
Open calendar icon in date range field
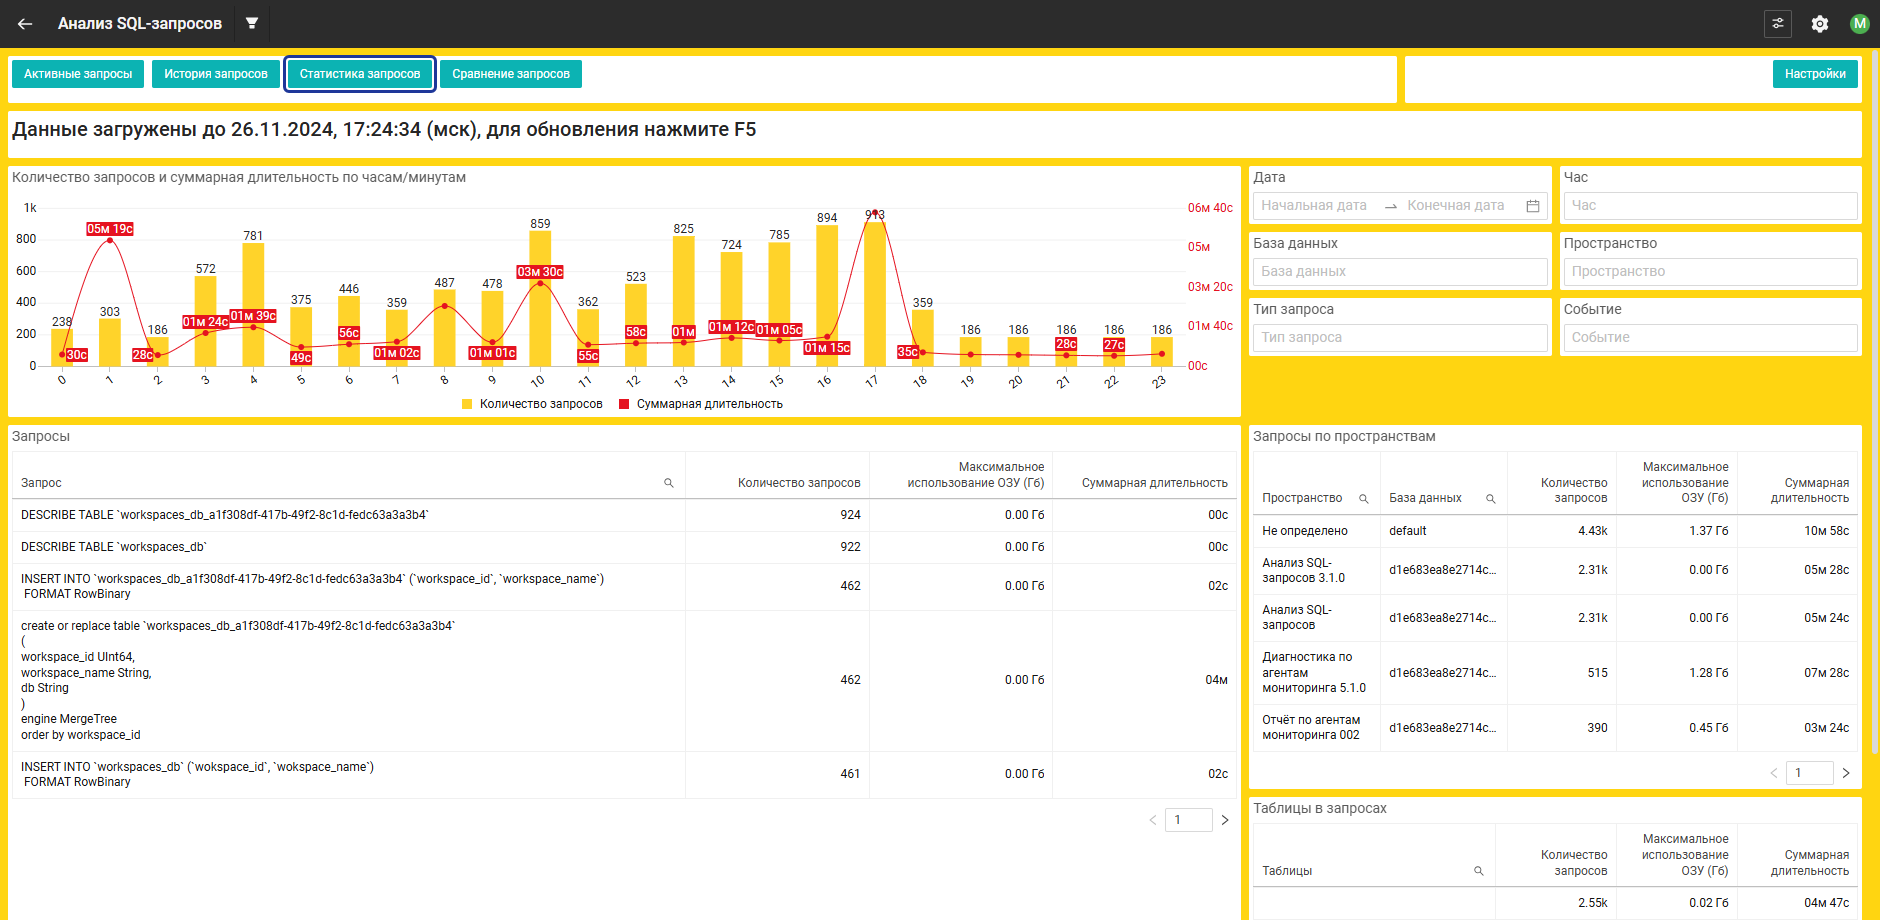[x=1533, y=206]
